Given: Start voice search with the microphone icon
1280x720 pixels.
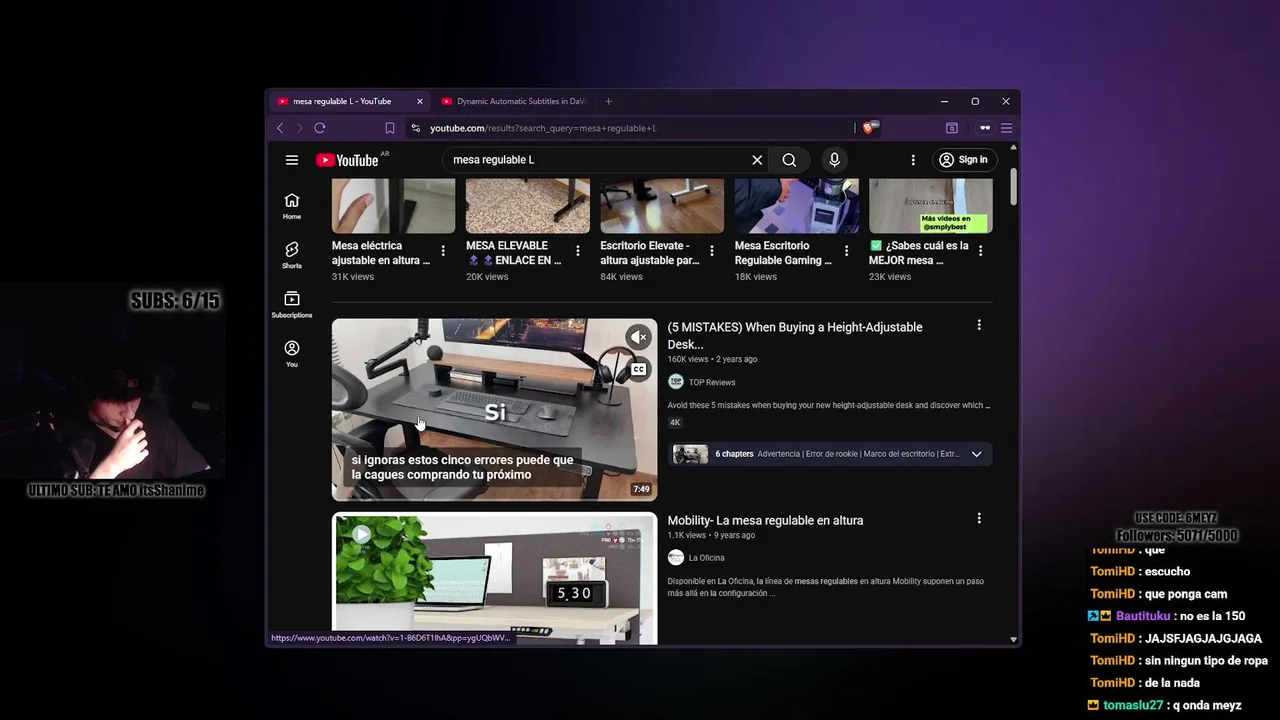Looking at the screenshot, I should (x=834, y=160).
